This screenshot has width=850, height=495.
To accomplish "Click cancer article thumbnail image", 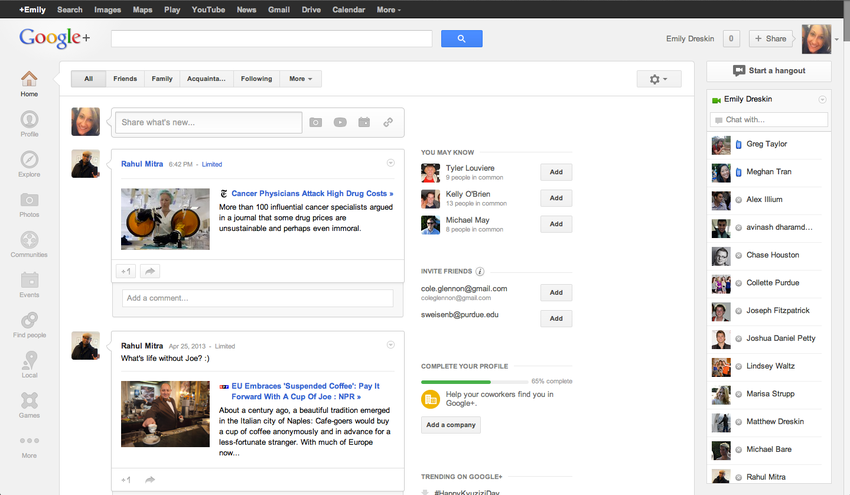I will 165,219.
